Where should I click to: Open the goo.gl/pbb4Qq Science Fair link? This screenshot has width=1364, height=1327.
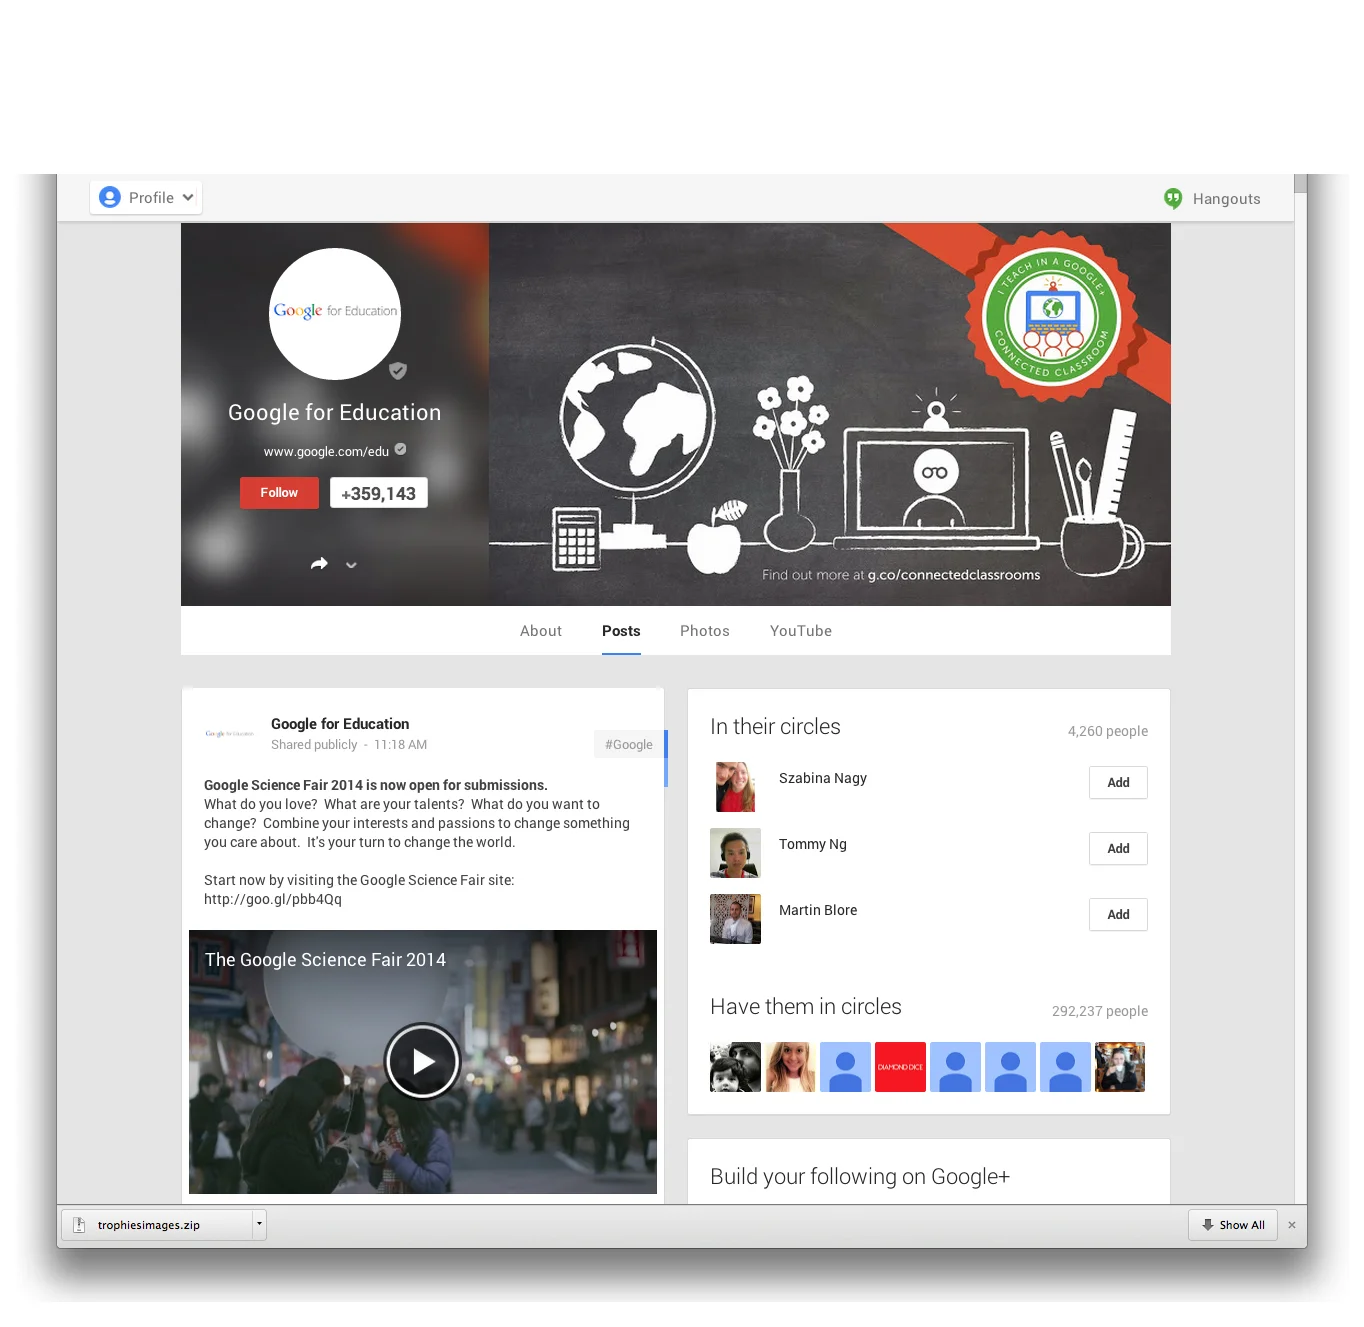click(273, 899)
